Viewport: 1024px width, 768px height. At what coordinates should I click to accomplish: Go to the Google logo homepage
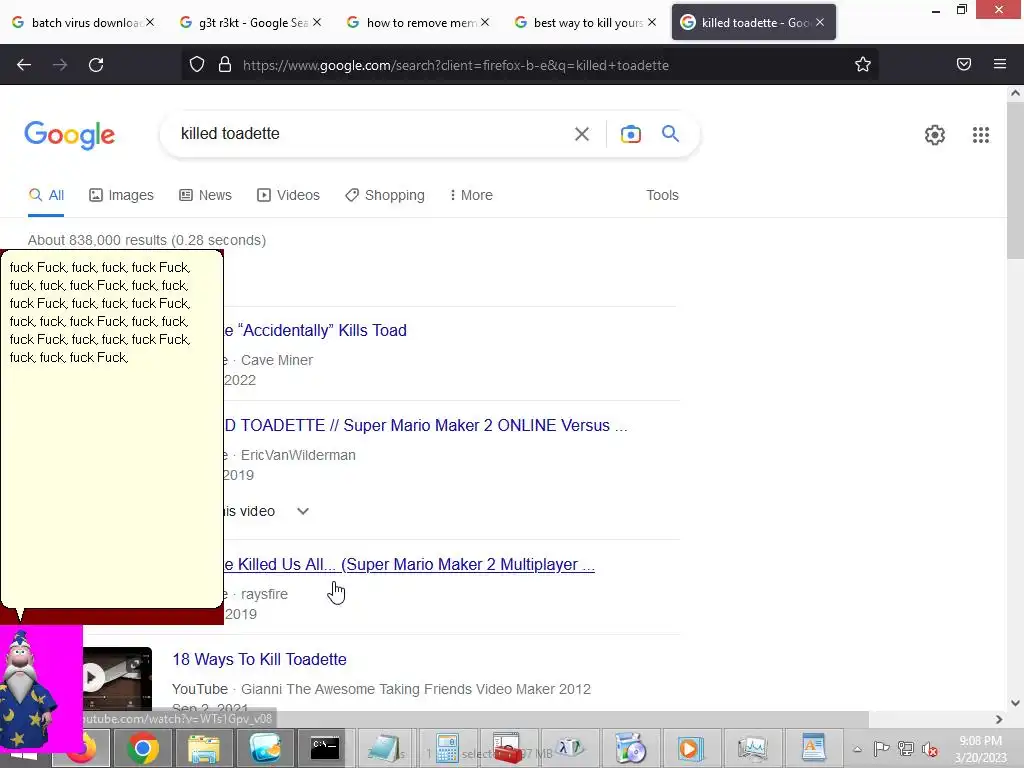click(70, 135)
